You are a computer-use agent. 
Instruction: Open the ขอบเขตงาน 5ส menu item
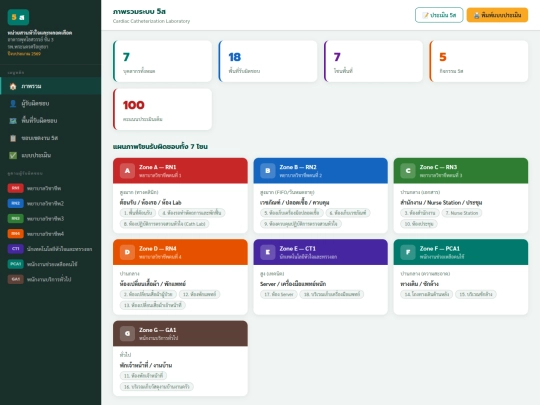51,138
